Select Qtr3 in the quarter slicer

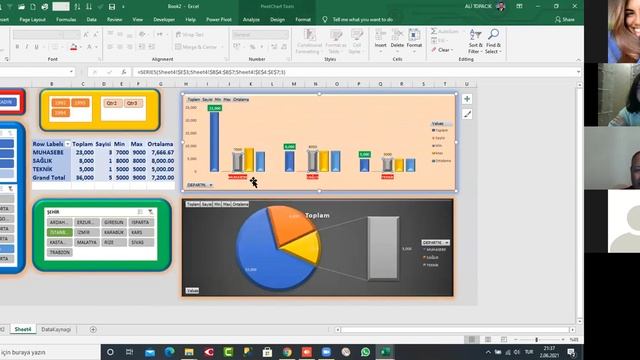[132, 103]
